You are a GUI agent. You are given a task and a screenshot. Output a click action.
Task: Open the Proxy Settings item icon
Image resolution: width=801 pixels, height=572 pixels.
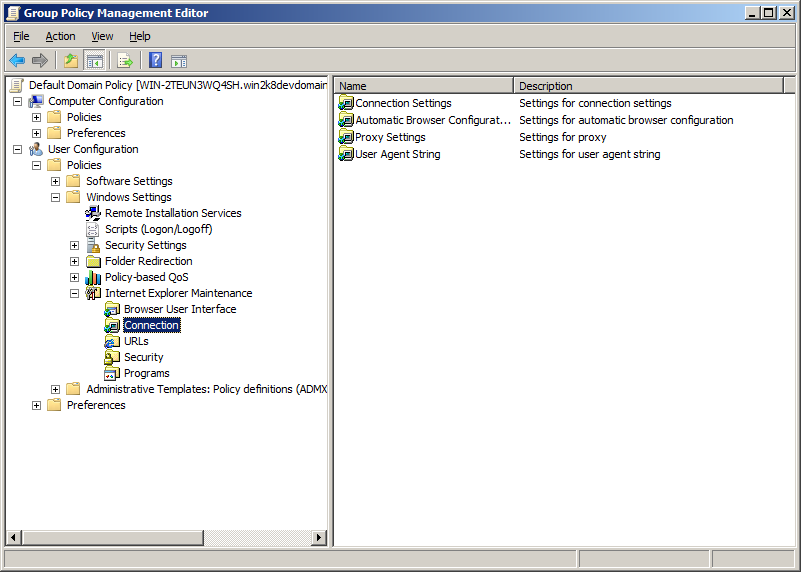click(x=346, y=137)
